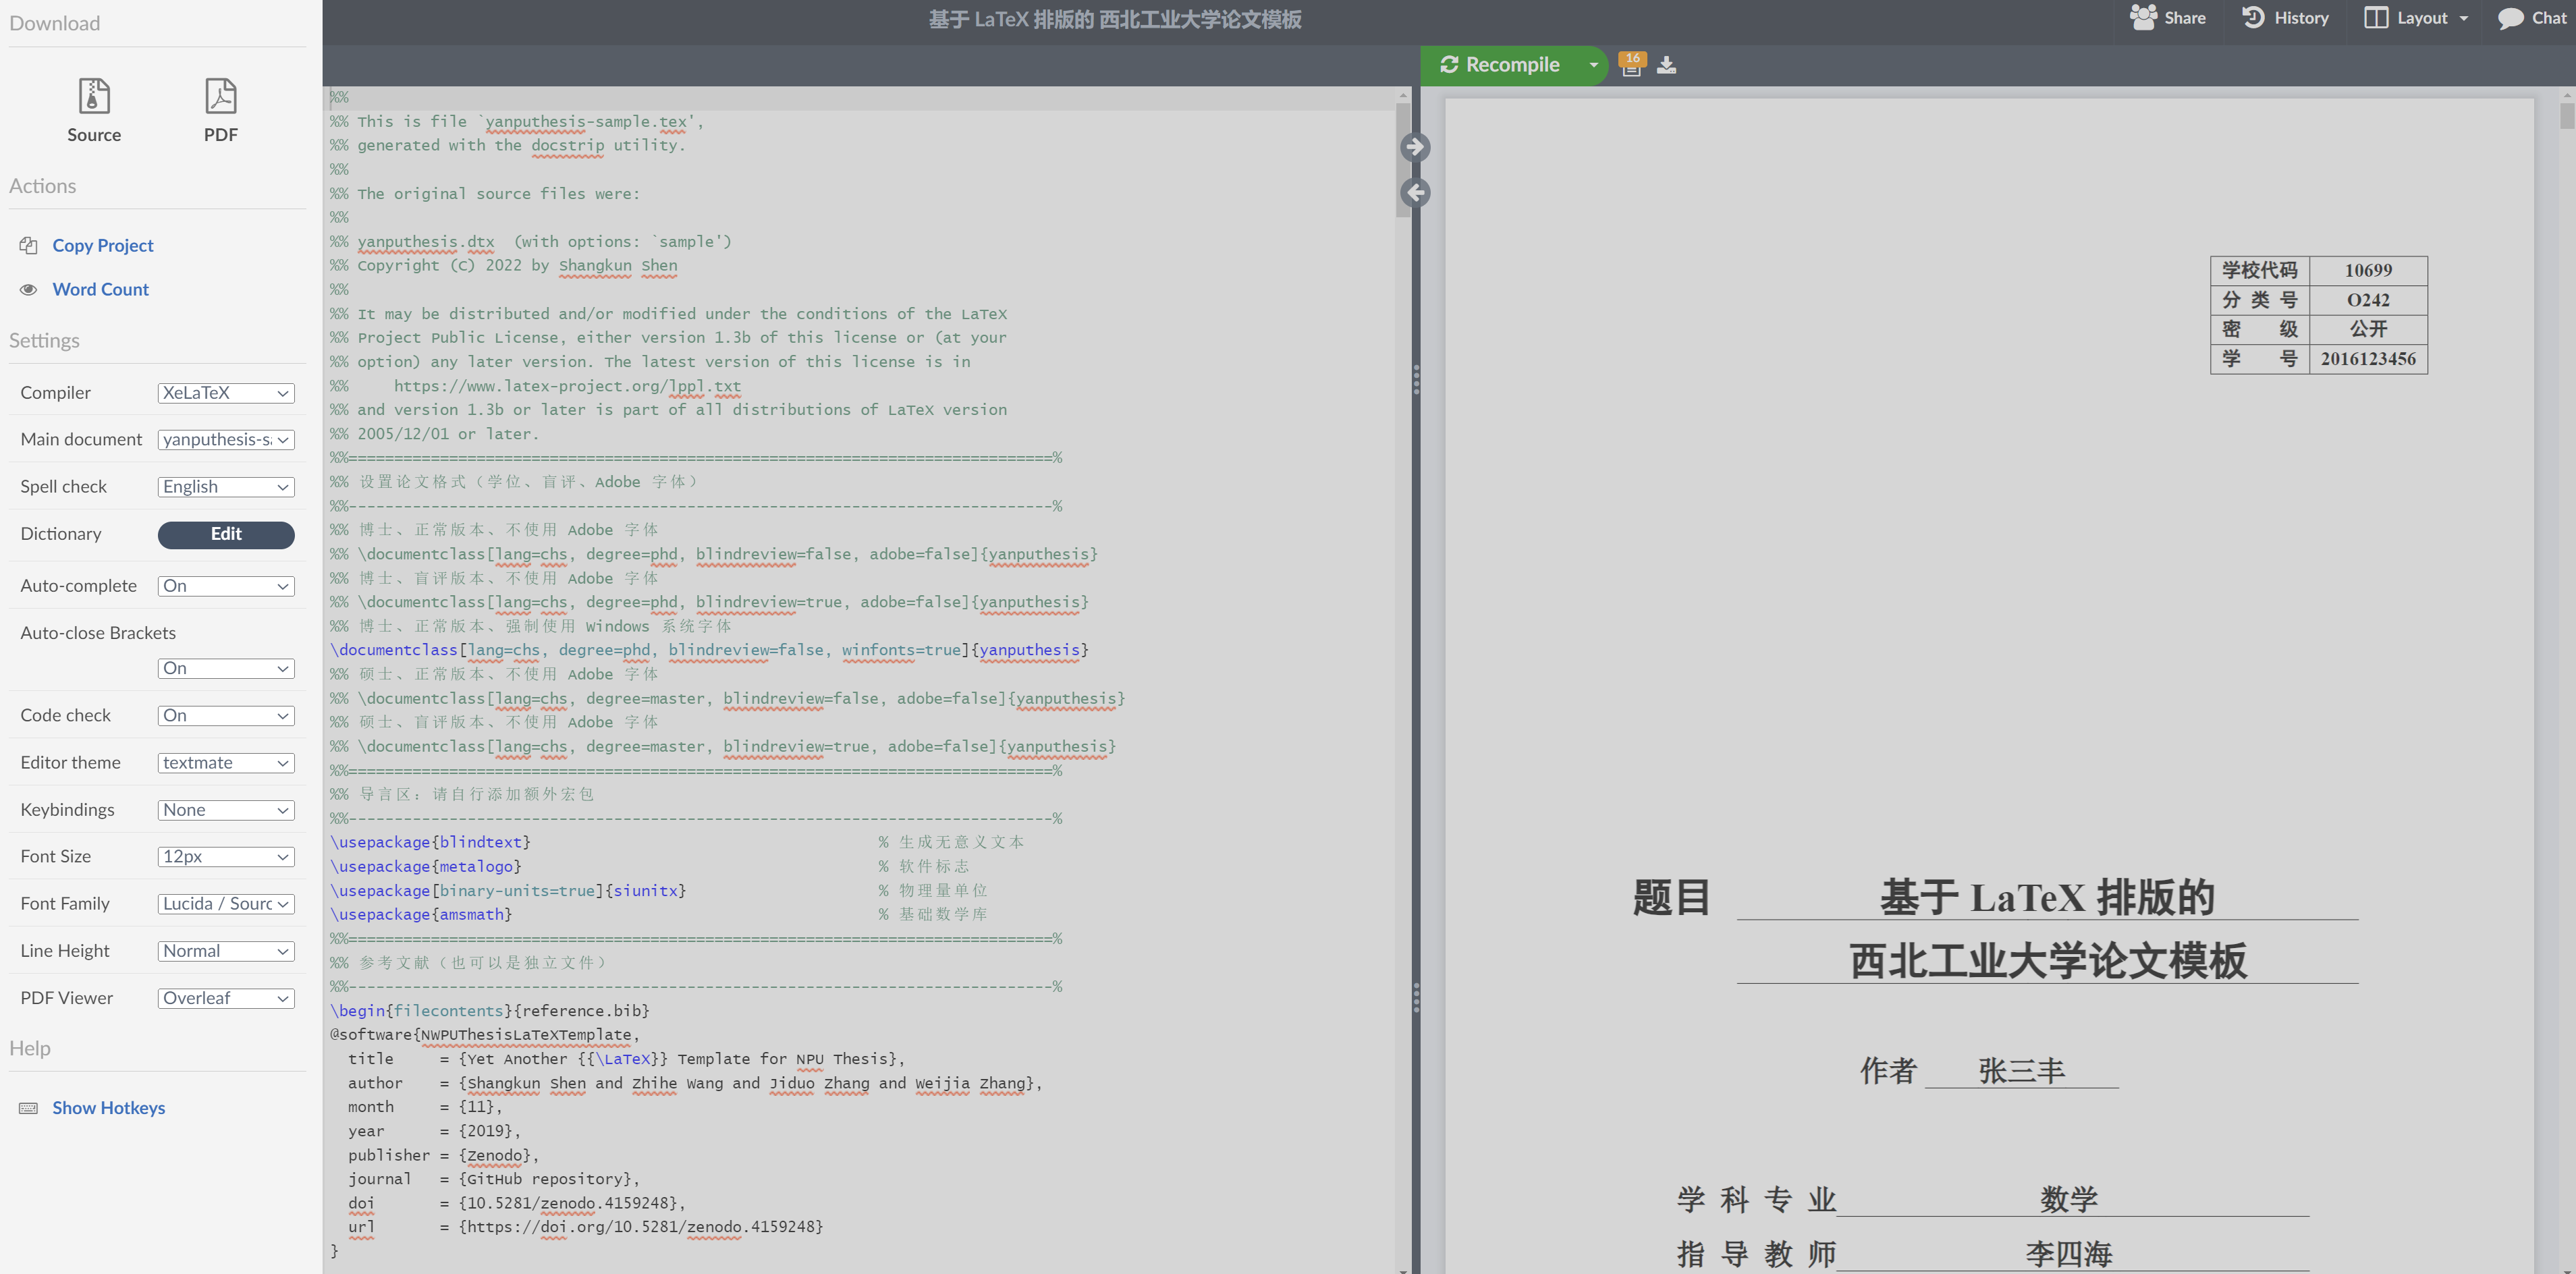The image size is (2576, 1274).
Task: Download the compiled PDF file
Action: (220, 110)
